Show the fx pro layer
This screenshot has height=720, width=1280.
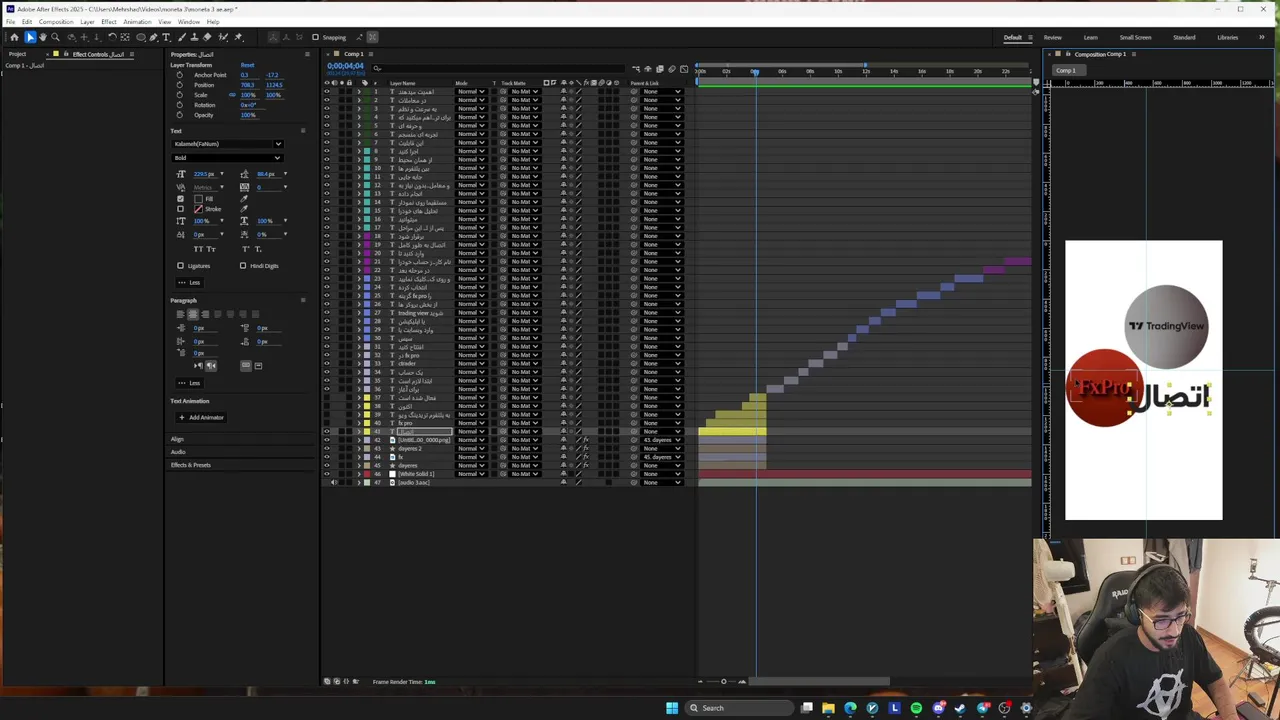[326, 423]
